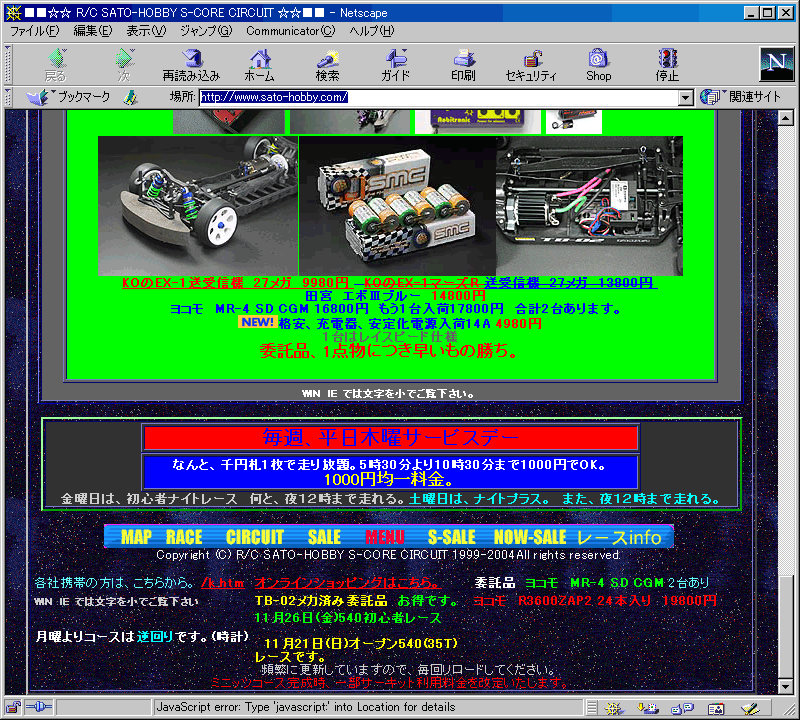The height and width of the screenshot is (720, 800).
Task: Click the cyan 逆回り text
Action: (155, 636)
